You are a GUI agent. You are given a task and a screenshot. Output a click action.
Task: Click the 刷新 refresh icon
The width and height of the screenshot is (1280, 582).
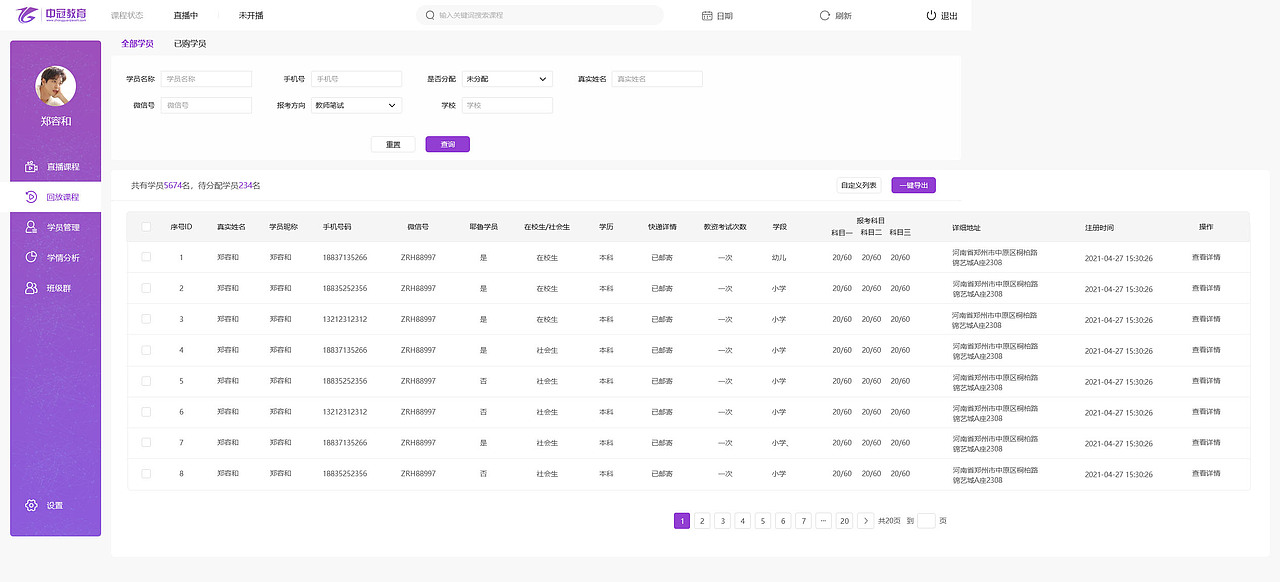pos(825,16)
